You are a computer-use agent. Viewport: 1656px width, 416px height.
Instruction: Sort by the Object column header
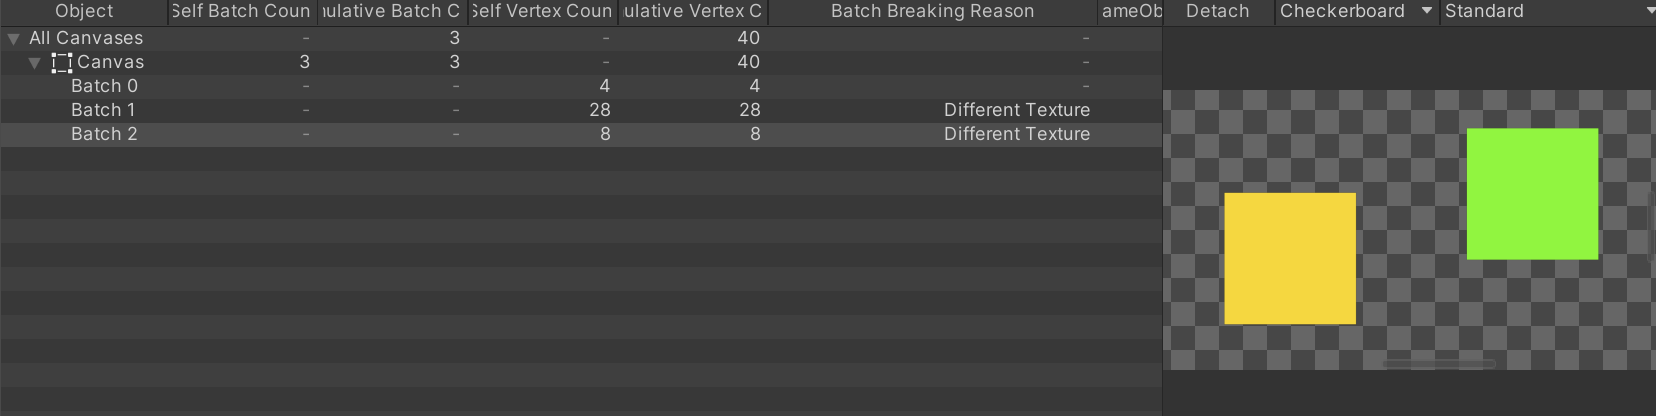pyautogui.click(x=84, y=12)
